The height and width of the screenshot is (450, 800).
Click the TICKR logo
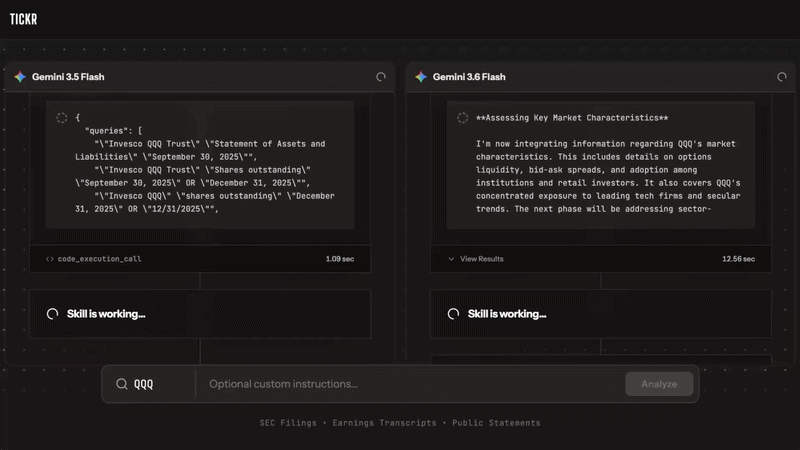[x=23, y=19]
